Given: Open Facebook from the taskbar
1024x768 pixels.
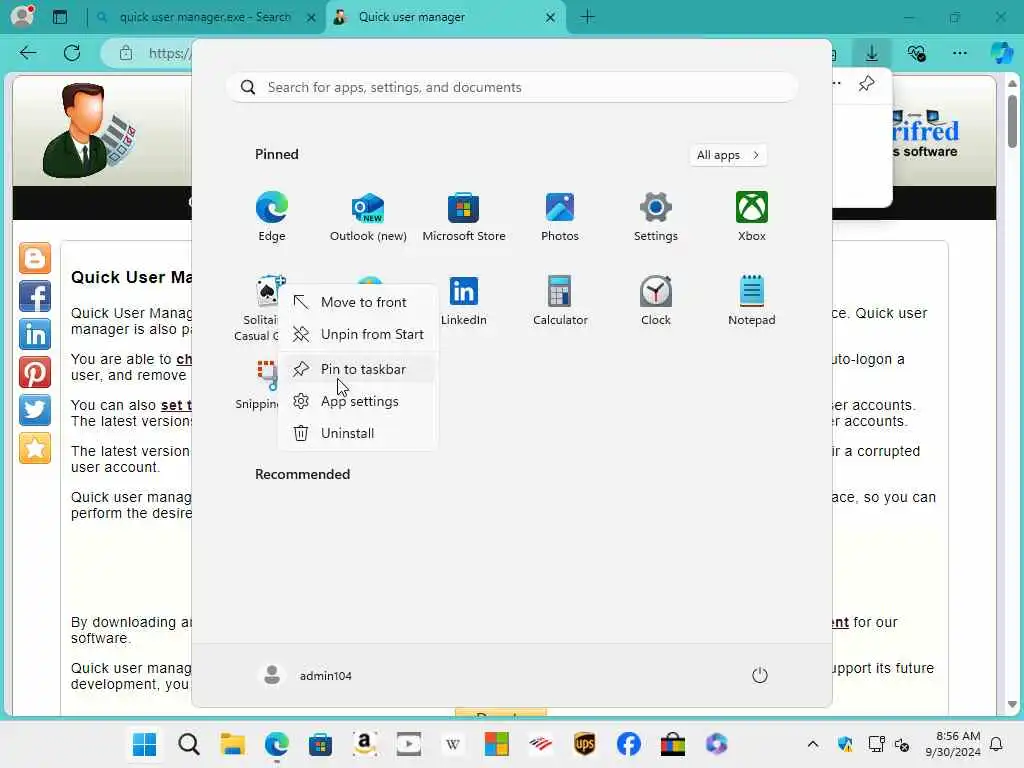Looking at the screenshot, I should pos(628,744).
